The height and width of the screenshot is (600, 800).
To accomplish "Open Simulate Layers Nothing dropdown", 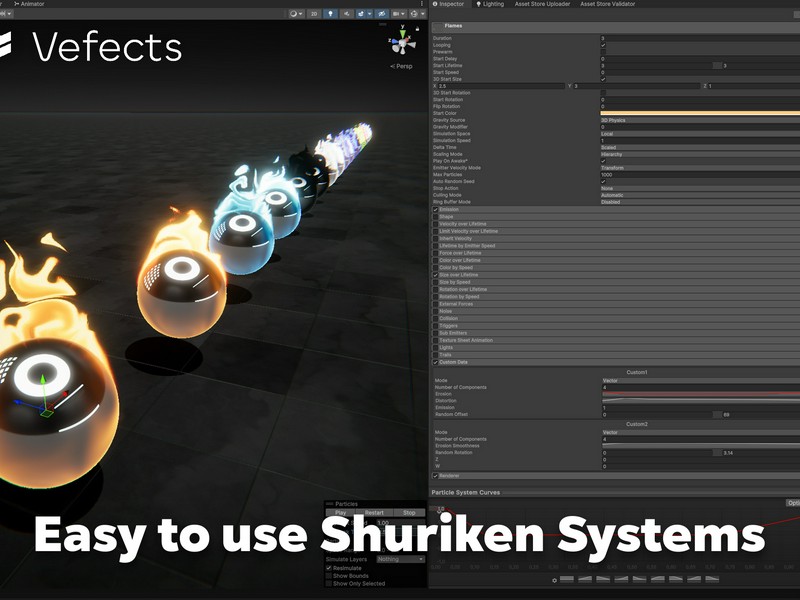I will [401, 559].
